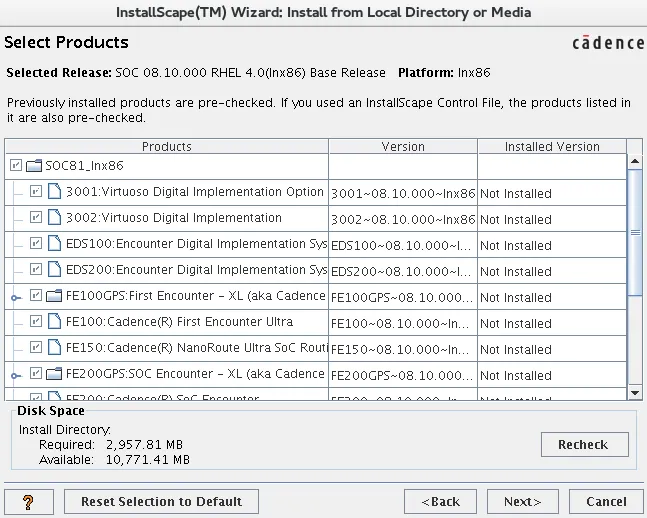Expand the FE200GPS:SOC Encounter tree node

tap(15, 375)
